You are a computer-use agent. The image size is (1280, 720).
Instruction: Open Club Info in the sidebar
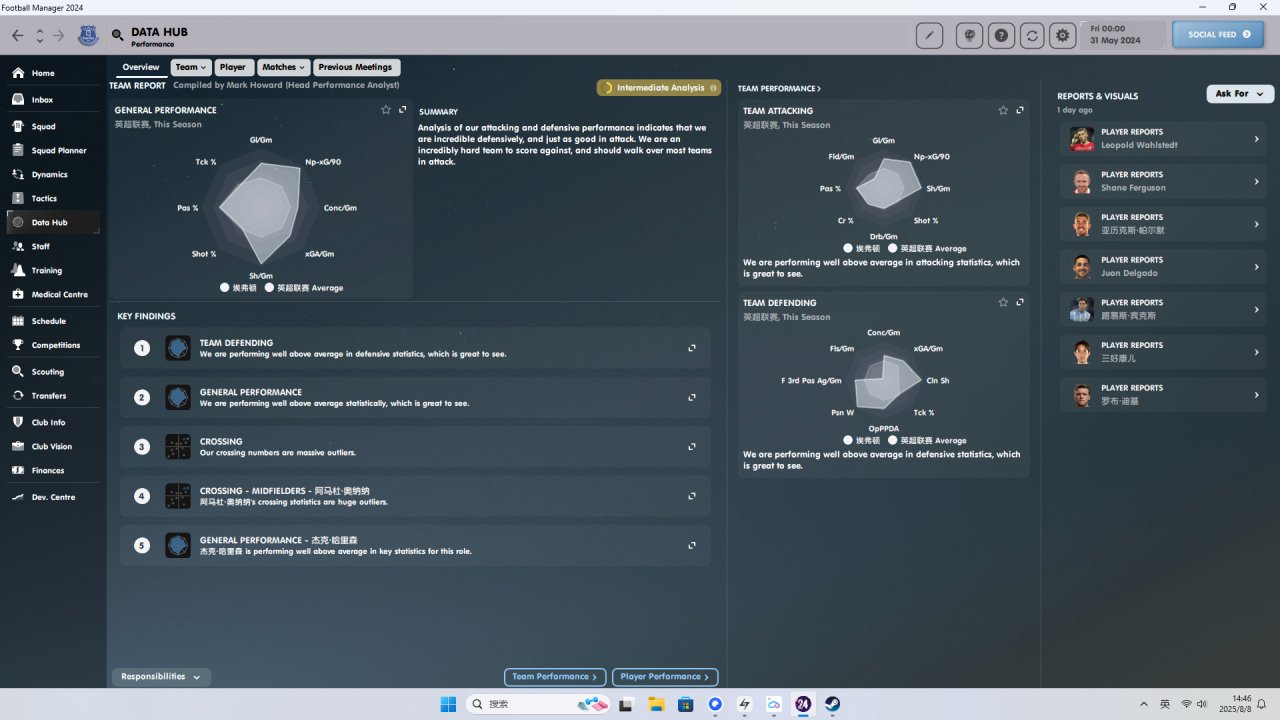point(53,423)
